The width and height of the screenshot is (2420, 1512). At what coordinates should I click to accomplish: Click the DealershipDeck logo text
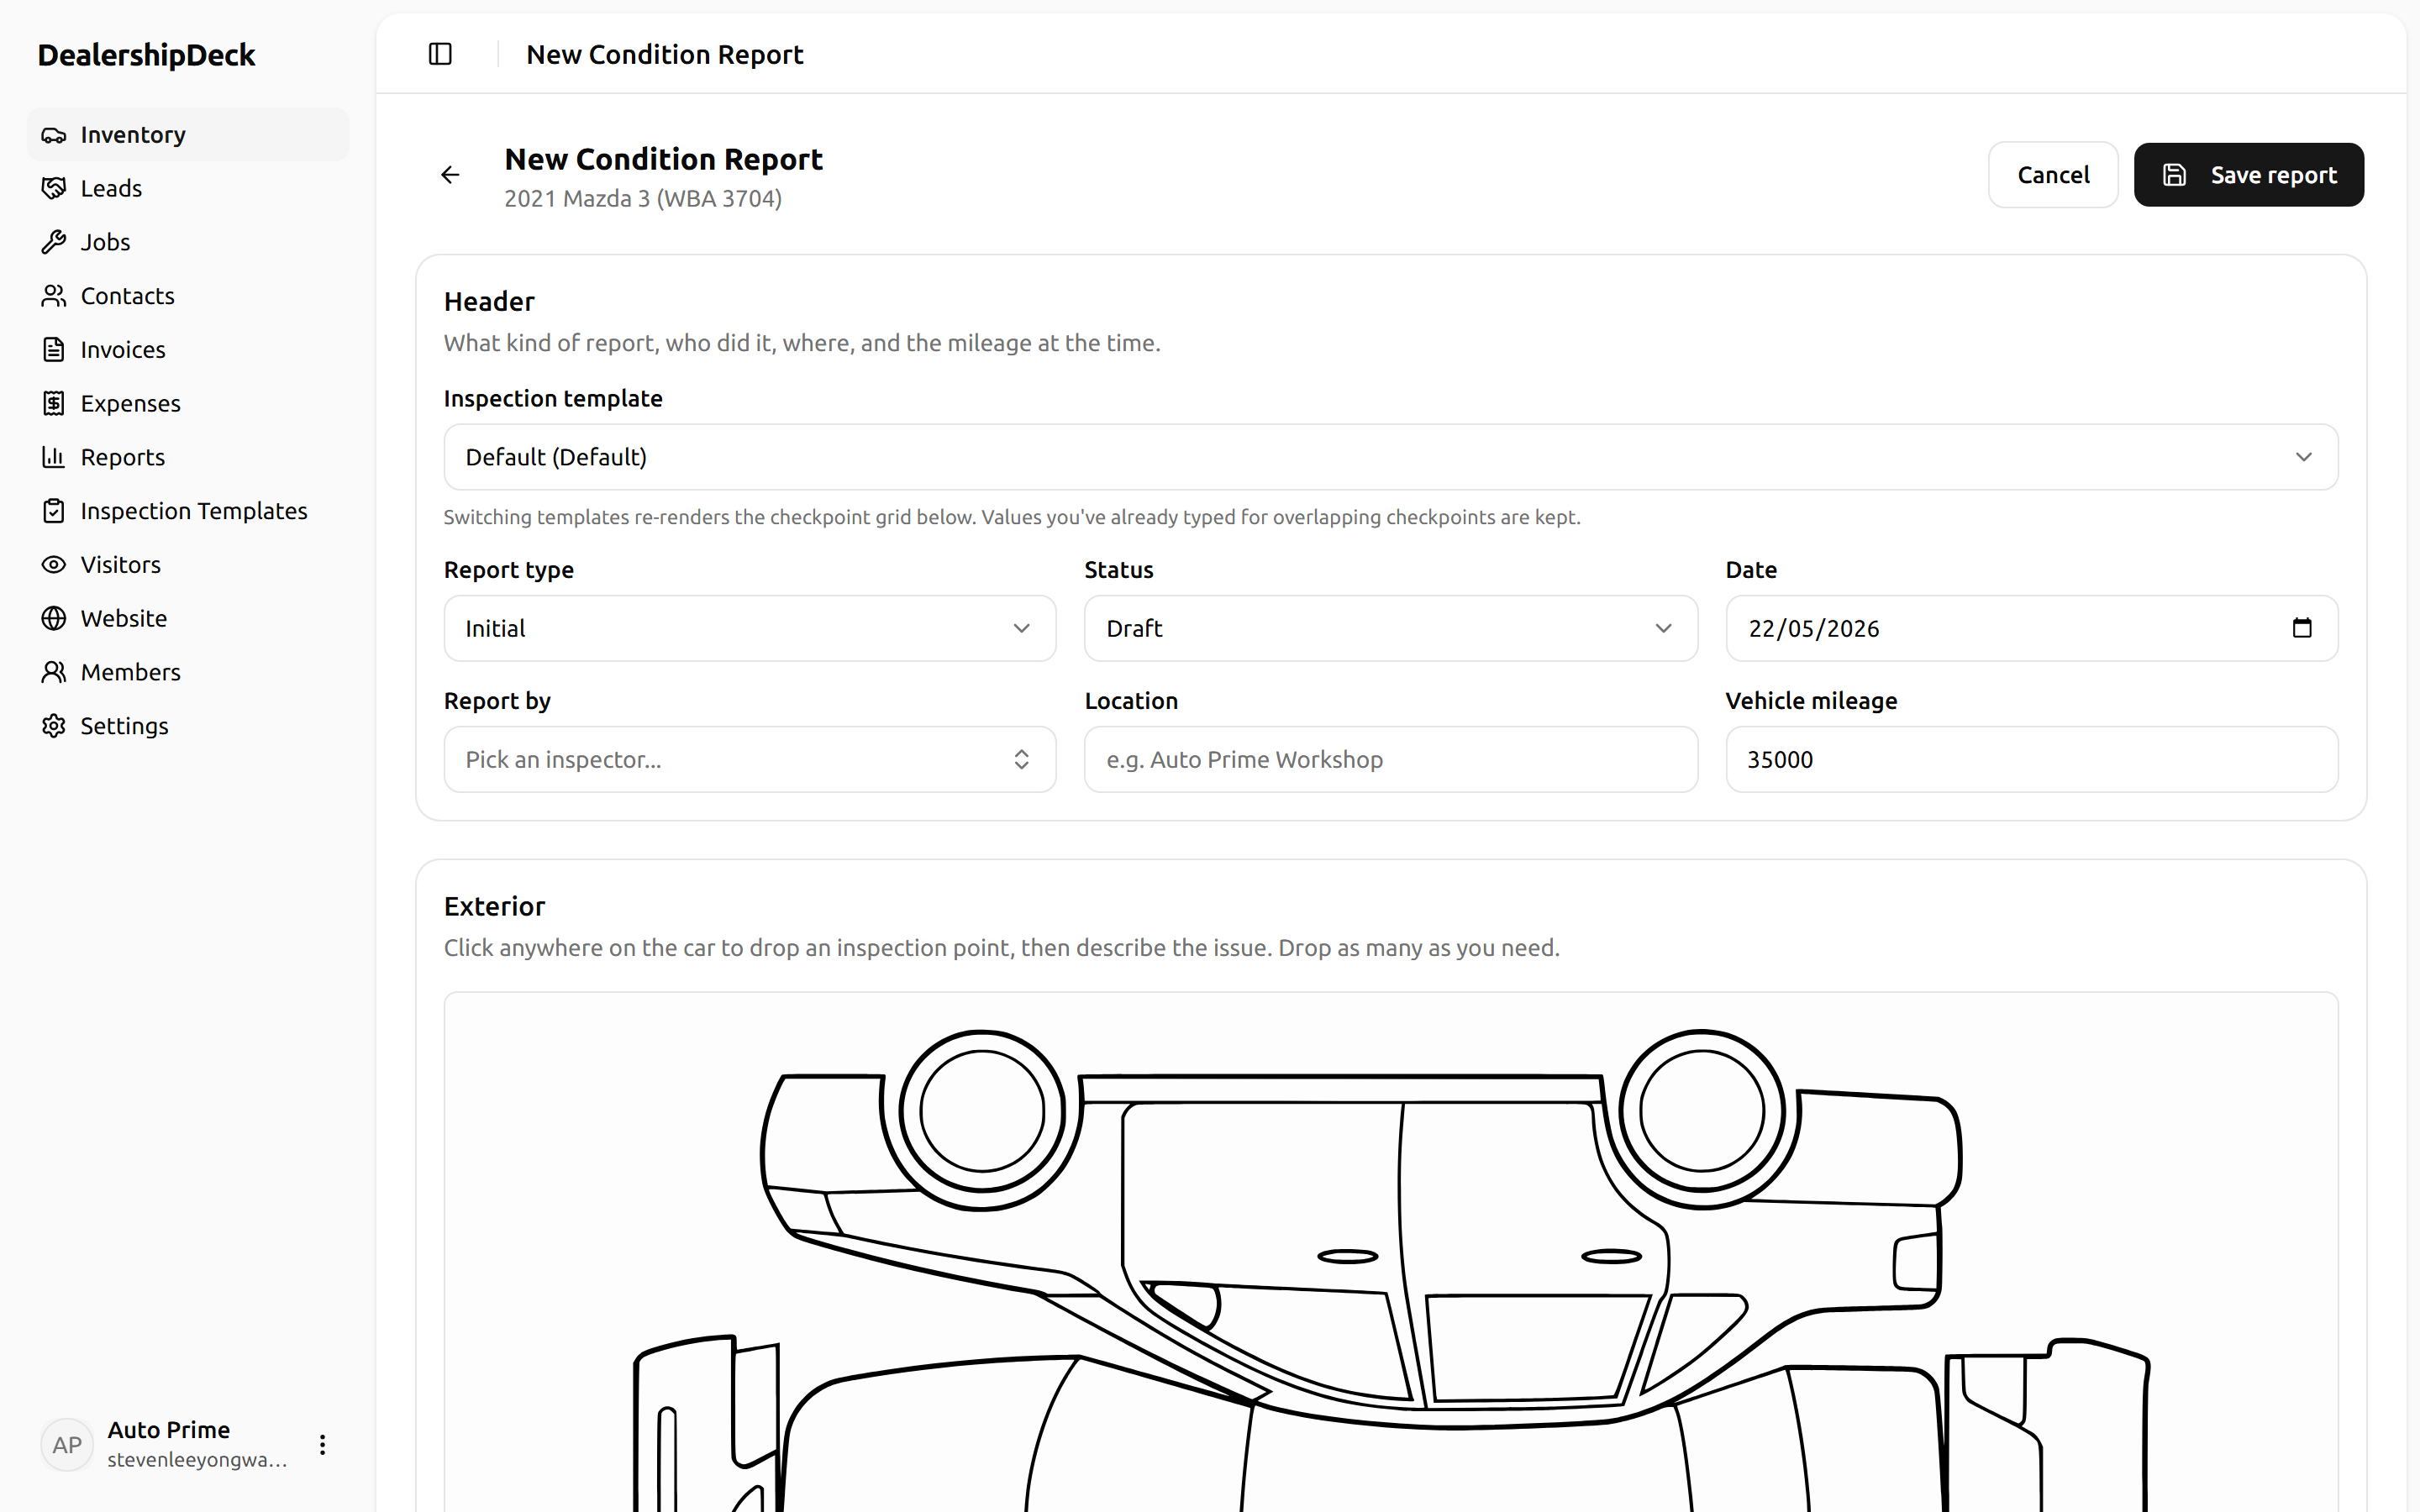point(147,55)
